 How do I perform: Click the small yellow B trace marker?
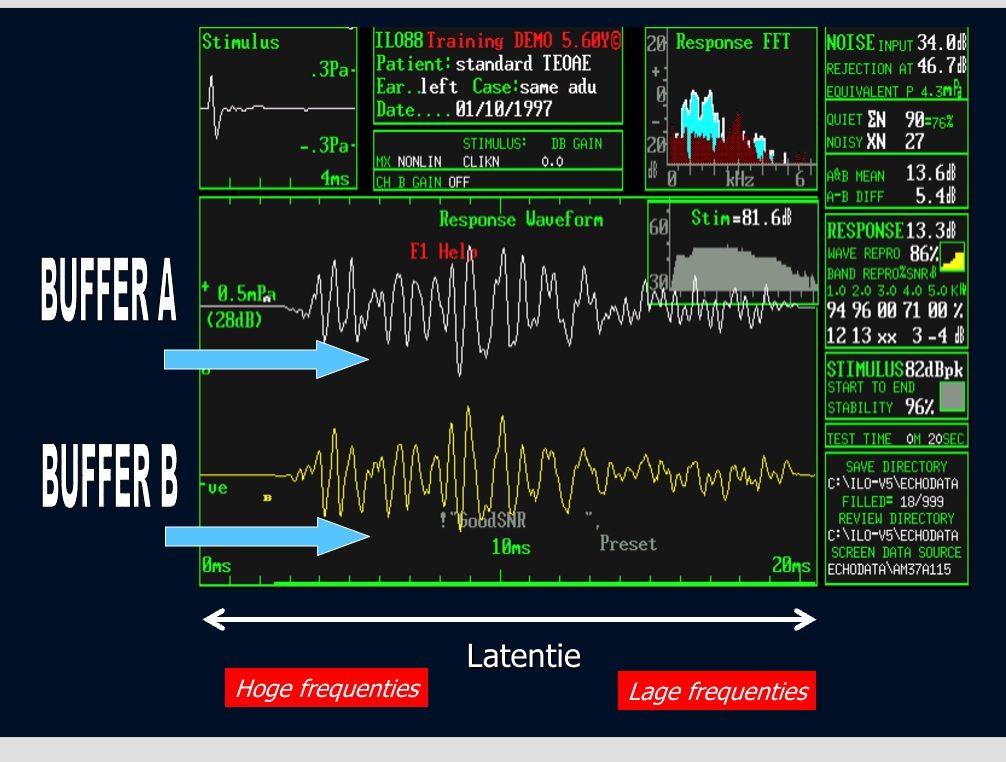pos(268,498)
